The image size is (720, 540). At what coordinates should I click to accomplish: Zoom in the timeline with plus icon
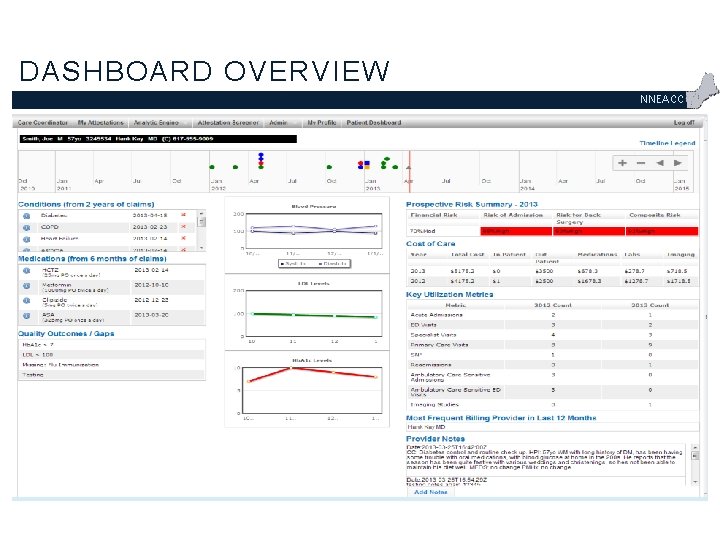622,163
